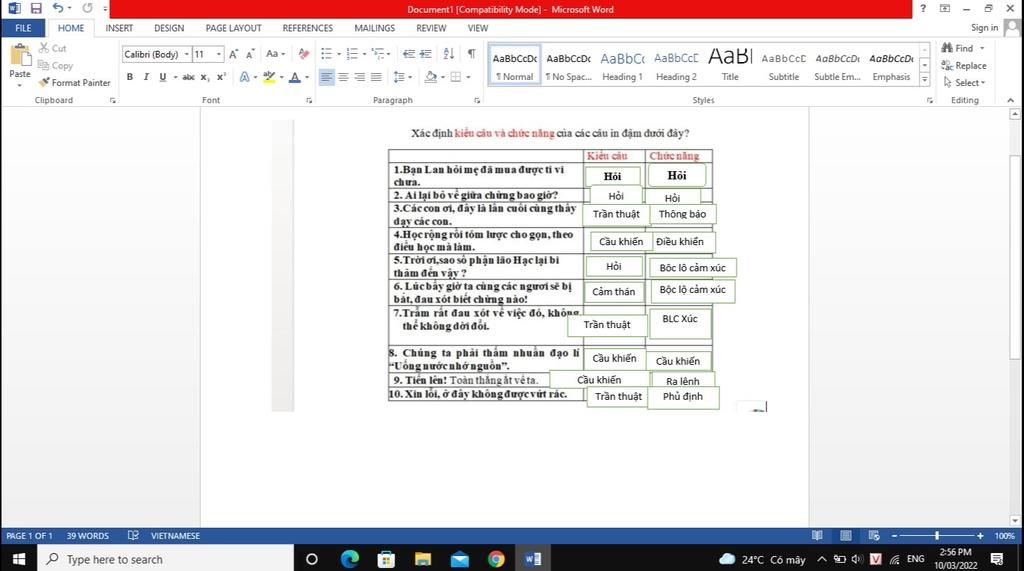1024x571 pixels.
Task: Toggle Bold formatting
Action: [x=130, y=77]
